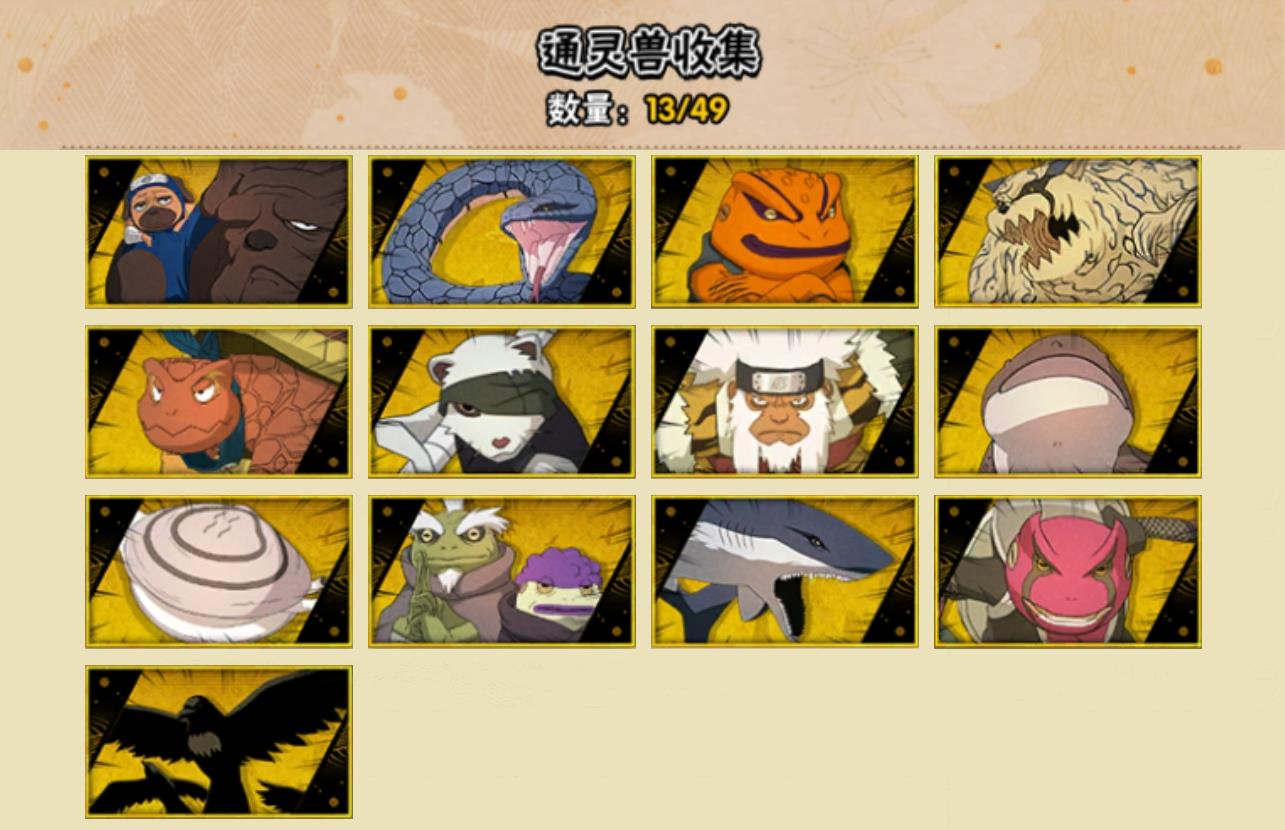This screenshot has width=1285, height=830.
Task: Open the purple giant salamander card
Action: [x=1068, y=401]
